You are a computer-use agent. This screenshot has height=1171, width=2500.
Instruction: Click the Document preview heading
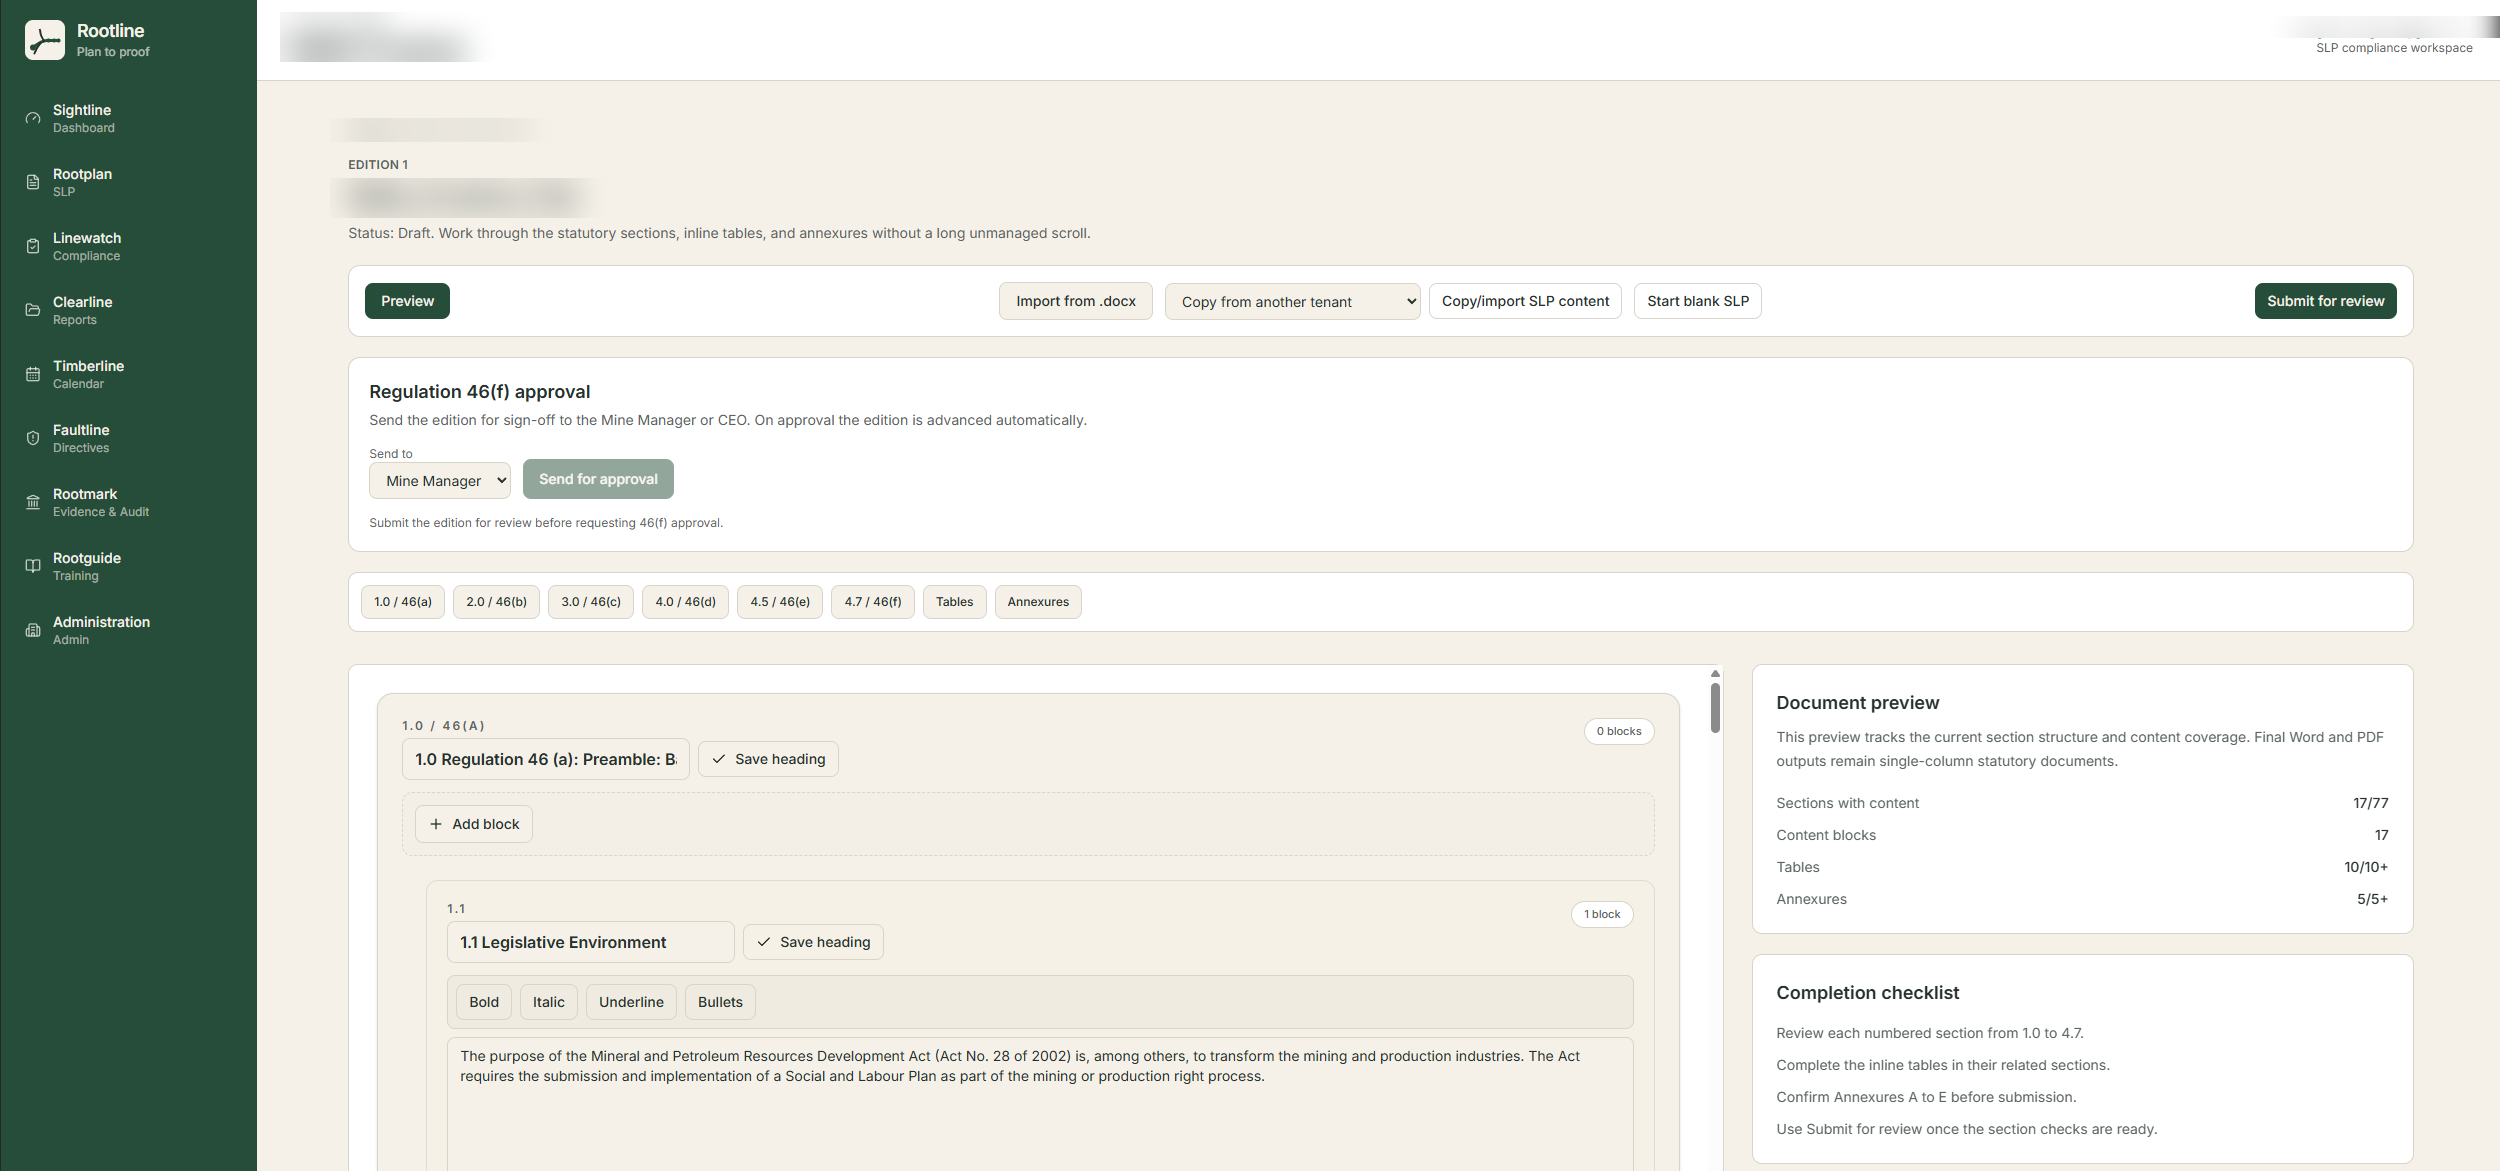tap(1857, 703)
